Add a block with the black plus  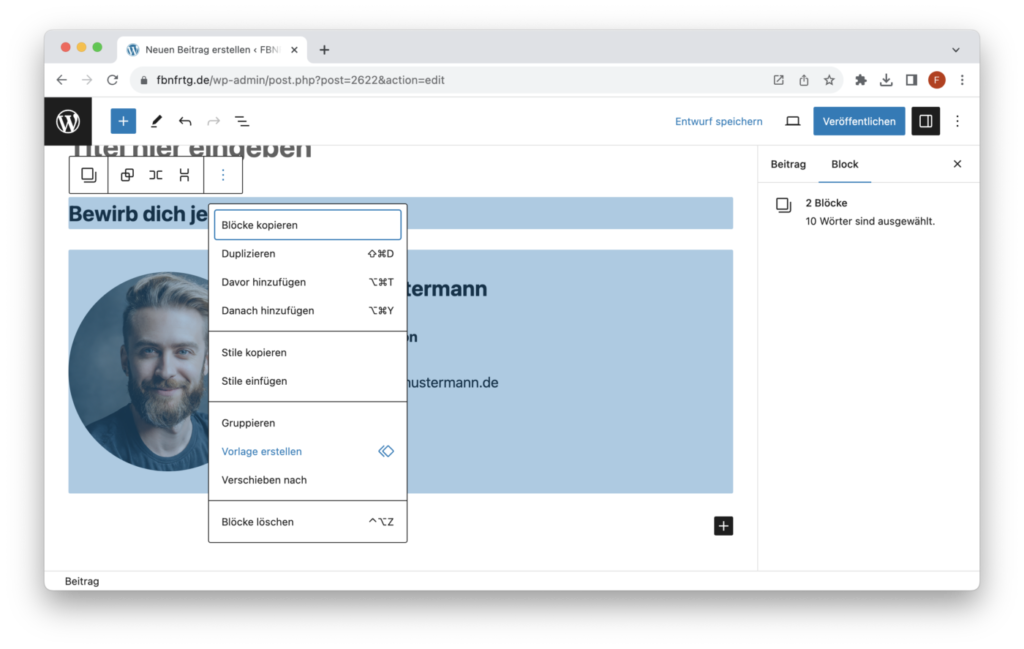(723, 526)
